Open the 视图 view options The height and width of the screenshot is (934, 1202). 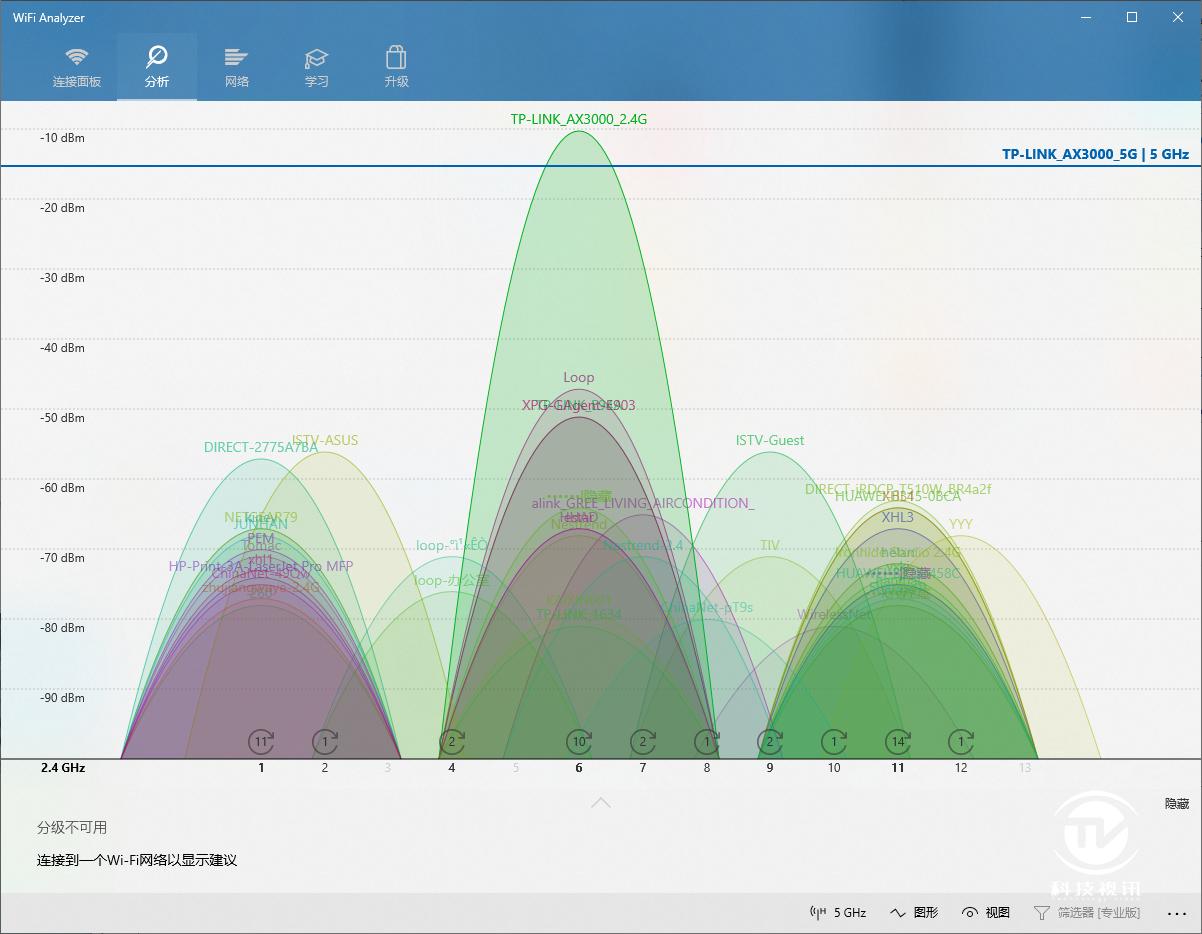[x=986, y=912]
